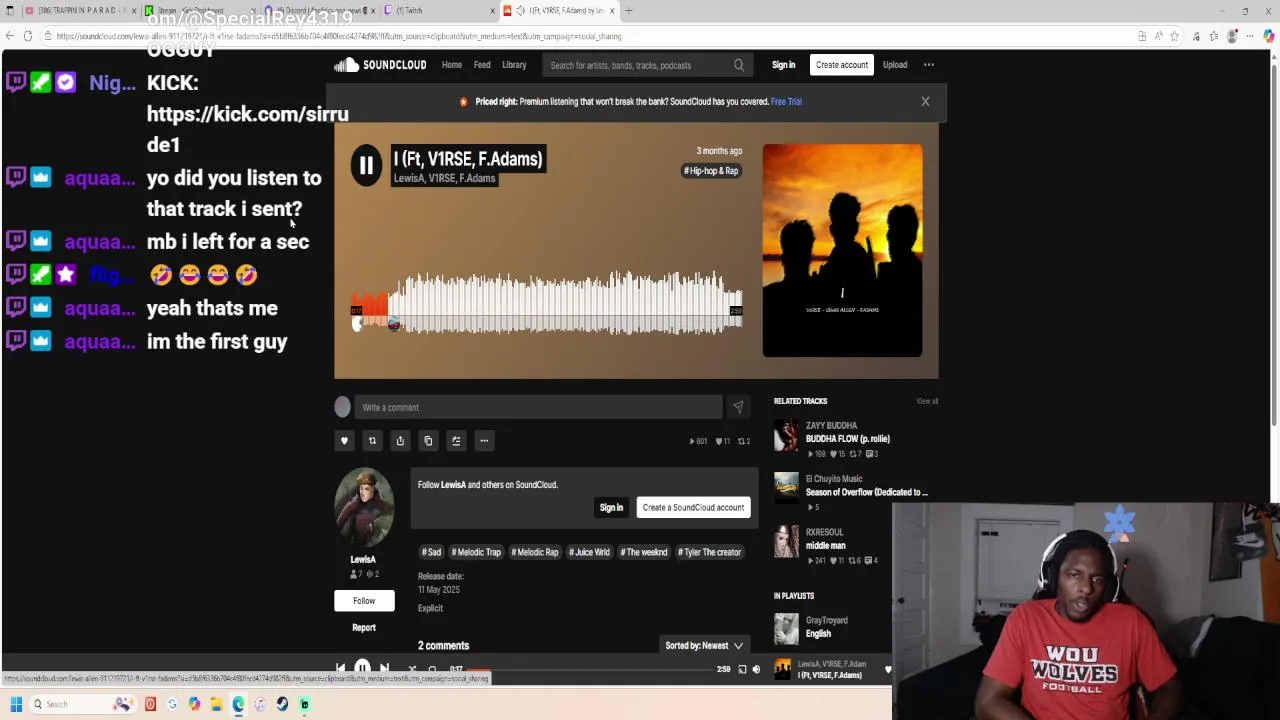Screen dimensions: 1280x720
Task: Click the volume speaker icon
Action: point(756,669)
